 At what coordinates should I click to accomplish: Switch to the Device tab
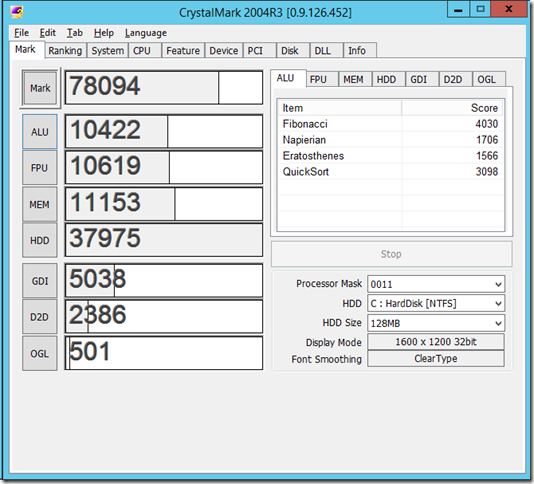(223, 51)
